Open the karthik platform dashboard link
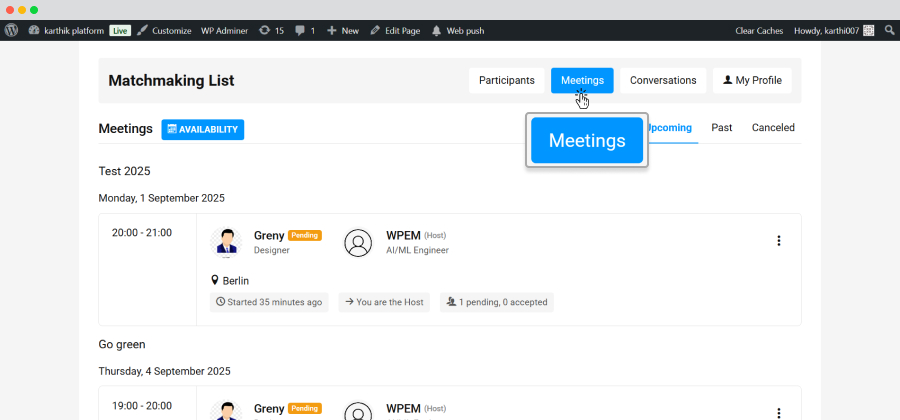Image resolution: width=900 pixels, height=420 pixels. point(68,31)
